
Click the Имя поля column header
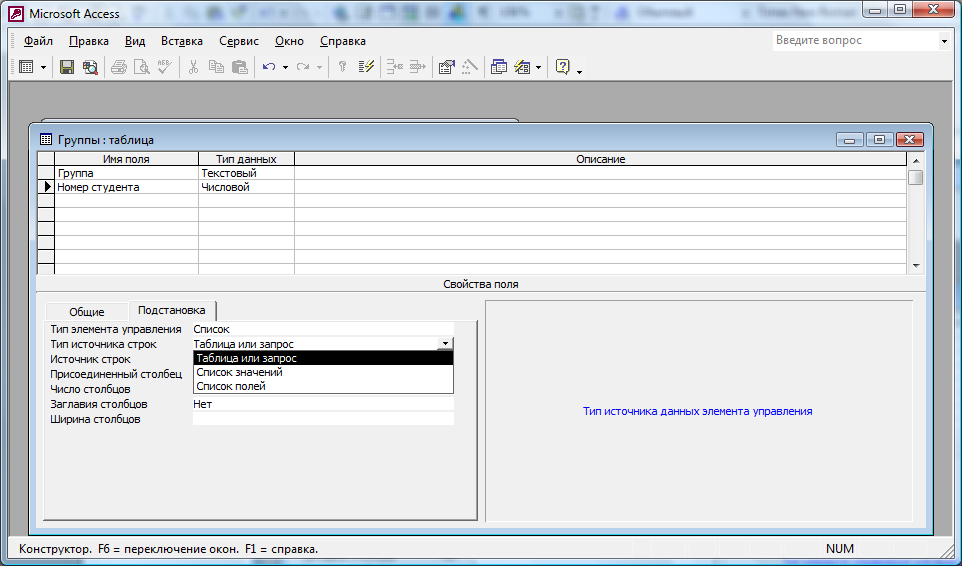(x=126, y=159)
